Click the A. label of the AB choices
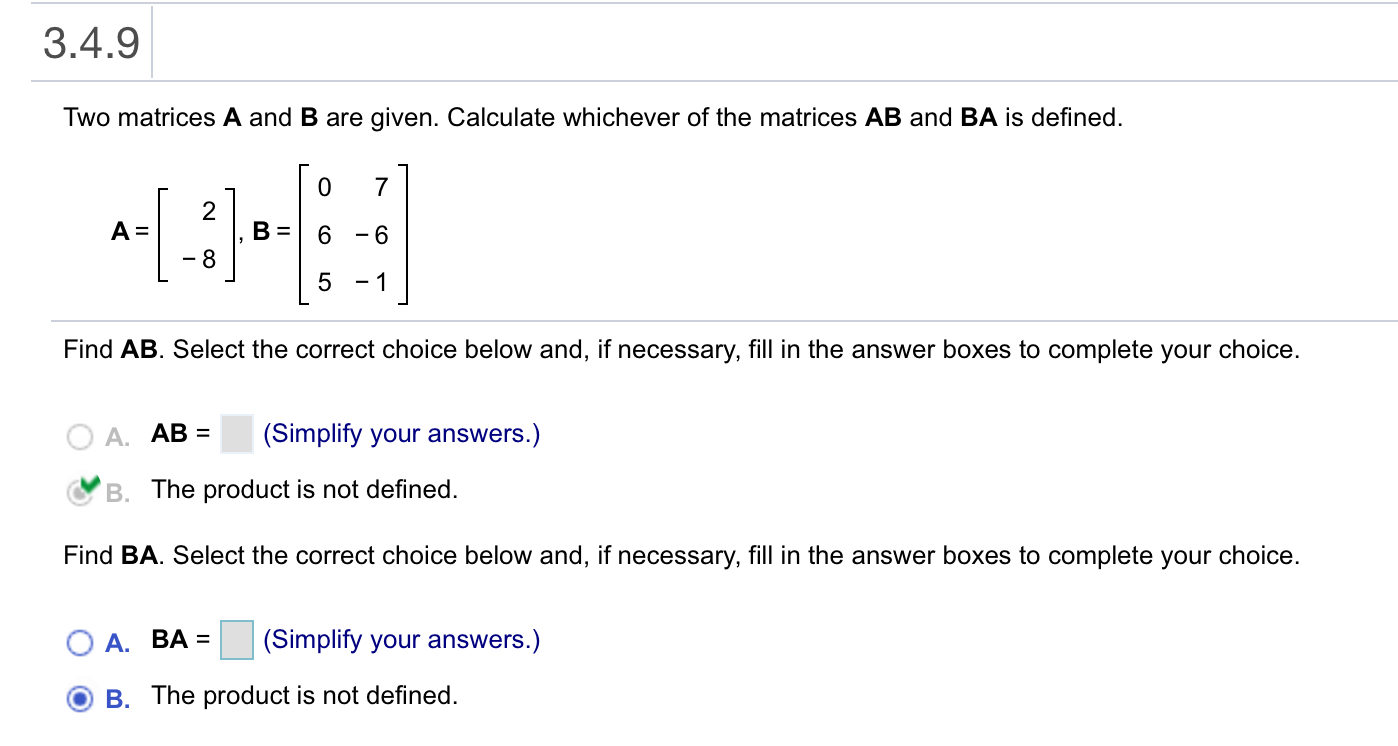Viewport: 1398px width, 746px height. click(114, 434)
